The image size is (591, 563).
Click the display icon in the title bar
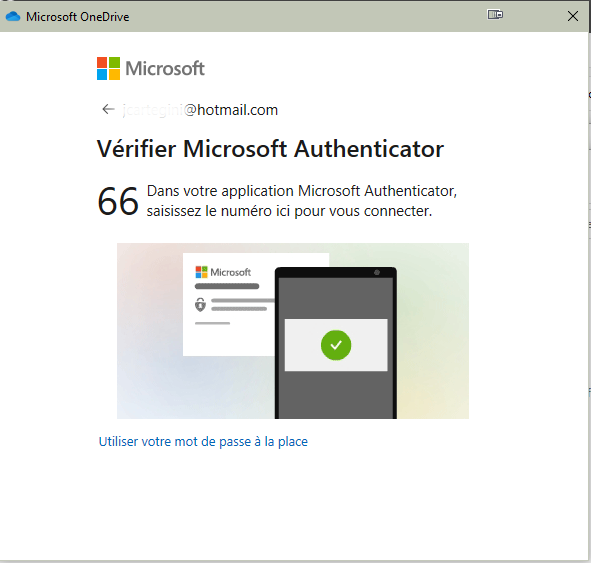coord(495,15)
